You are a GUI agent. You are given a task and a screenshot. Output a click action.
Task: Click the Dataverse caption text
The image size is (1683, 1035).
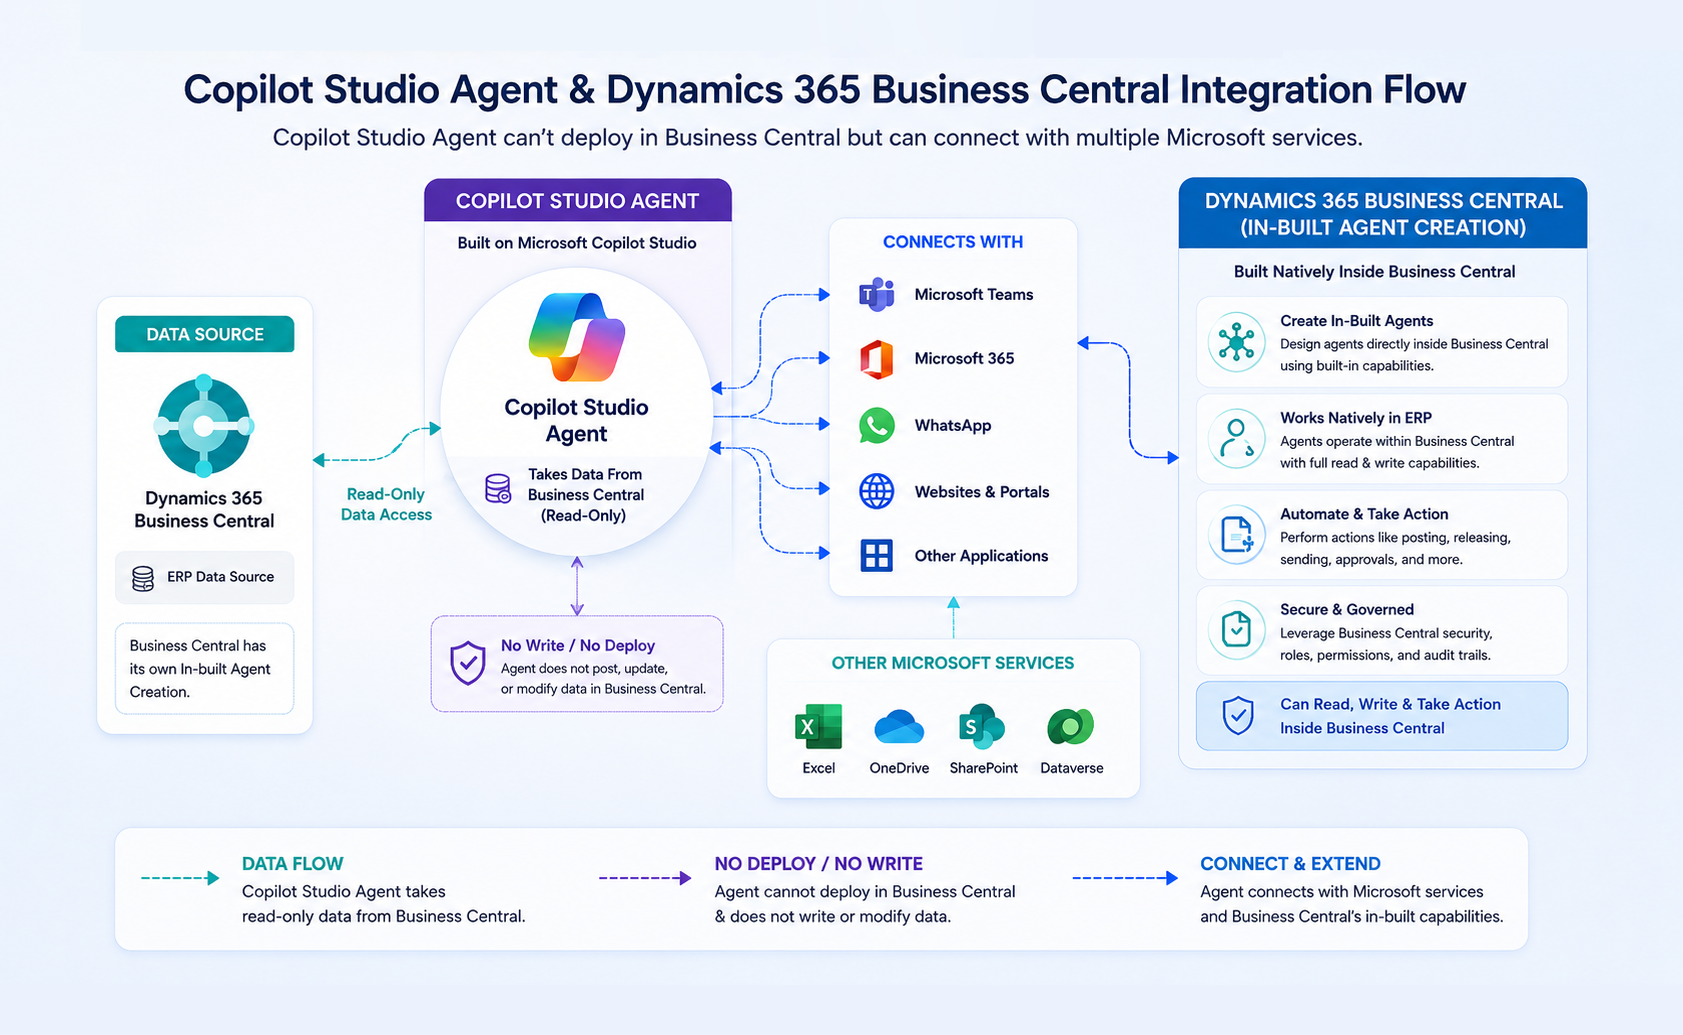(1072, 768)
